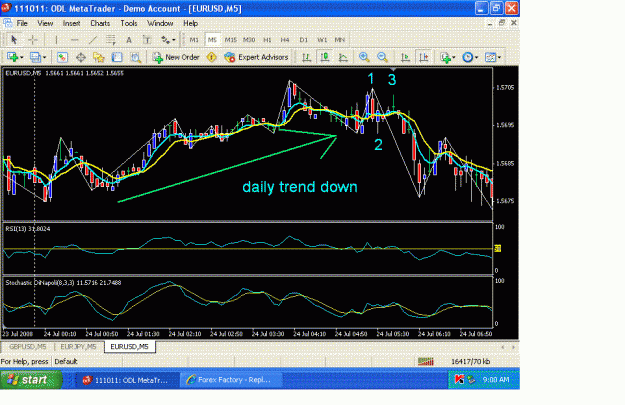This screenshot has width=625, height=405.
Task: Open the File menu
Action: click(x=22, y=23)
